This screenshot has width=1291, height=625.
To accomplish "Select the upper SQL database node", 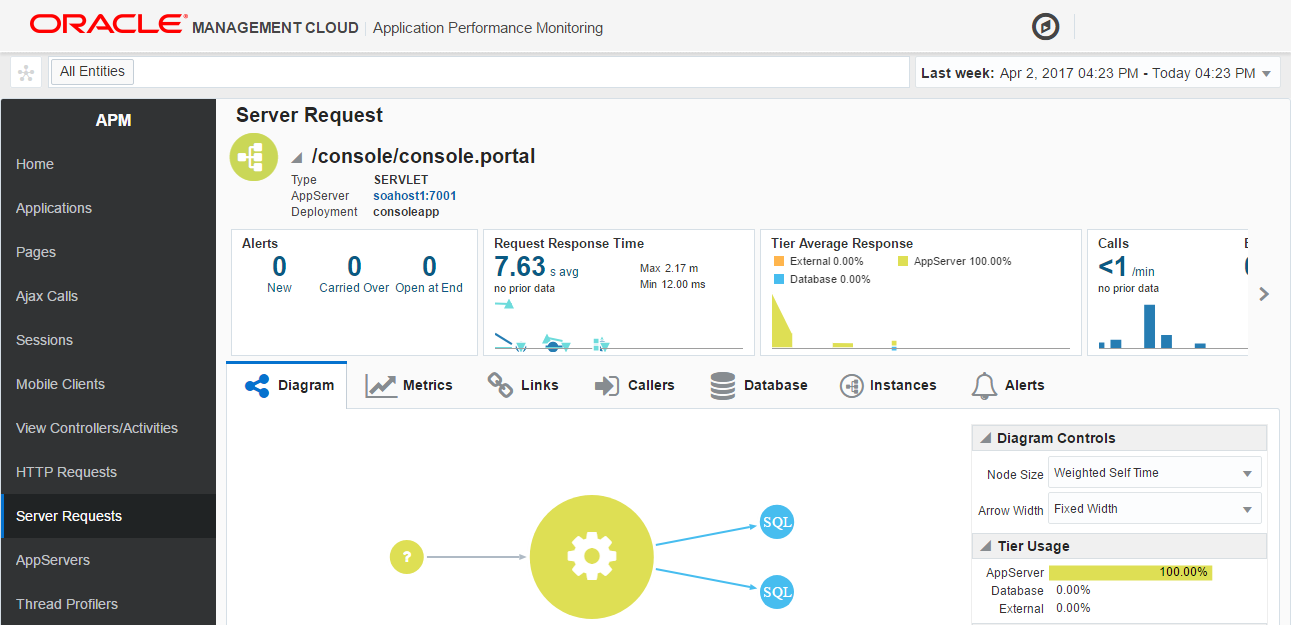I will tap(777, 521).
